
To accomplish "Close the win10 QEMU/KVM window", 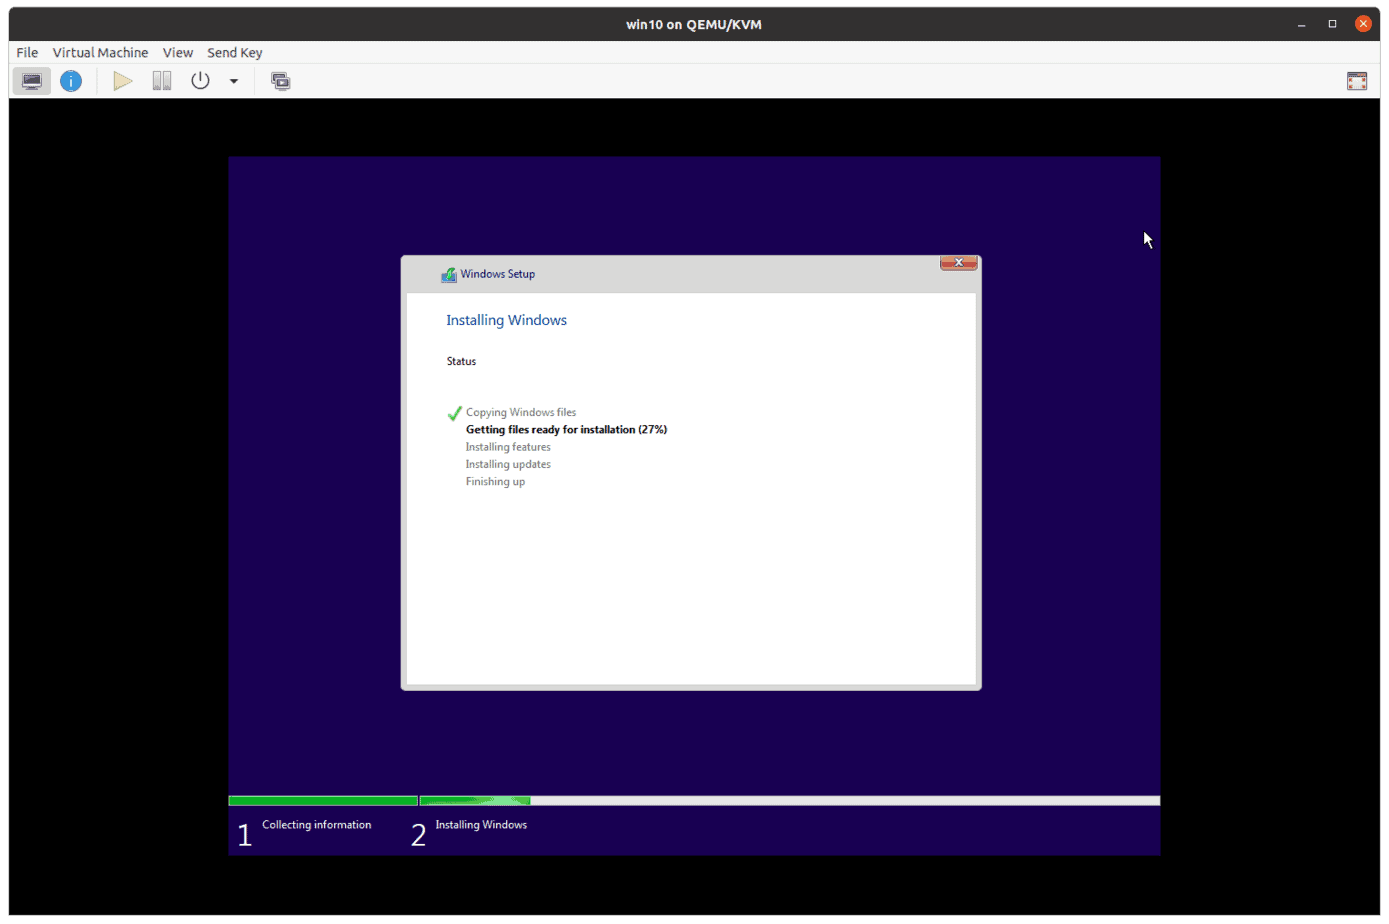I will tap(1363, 24).
